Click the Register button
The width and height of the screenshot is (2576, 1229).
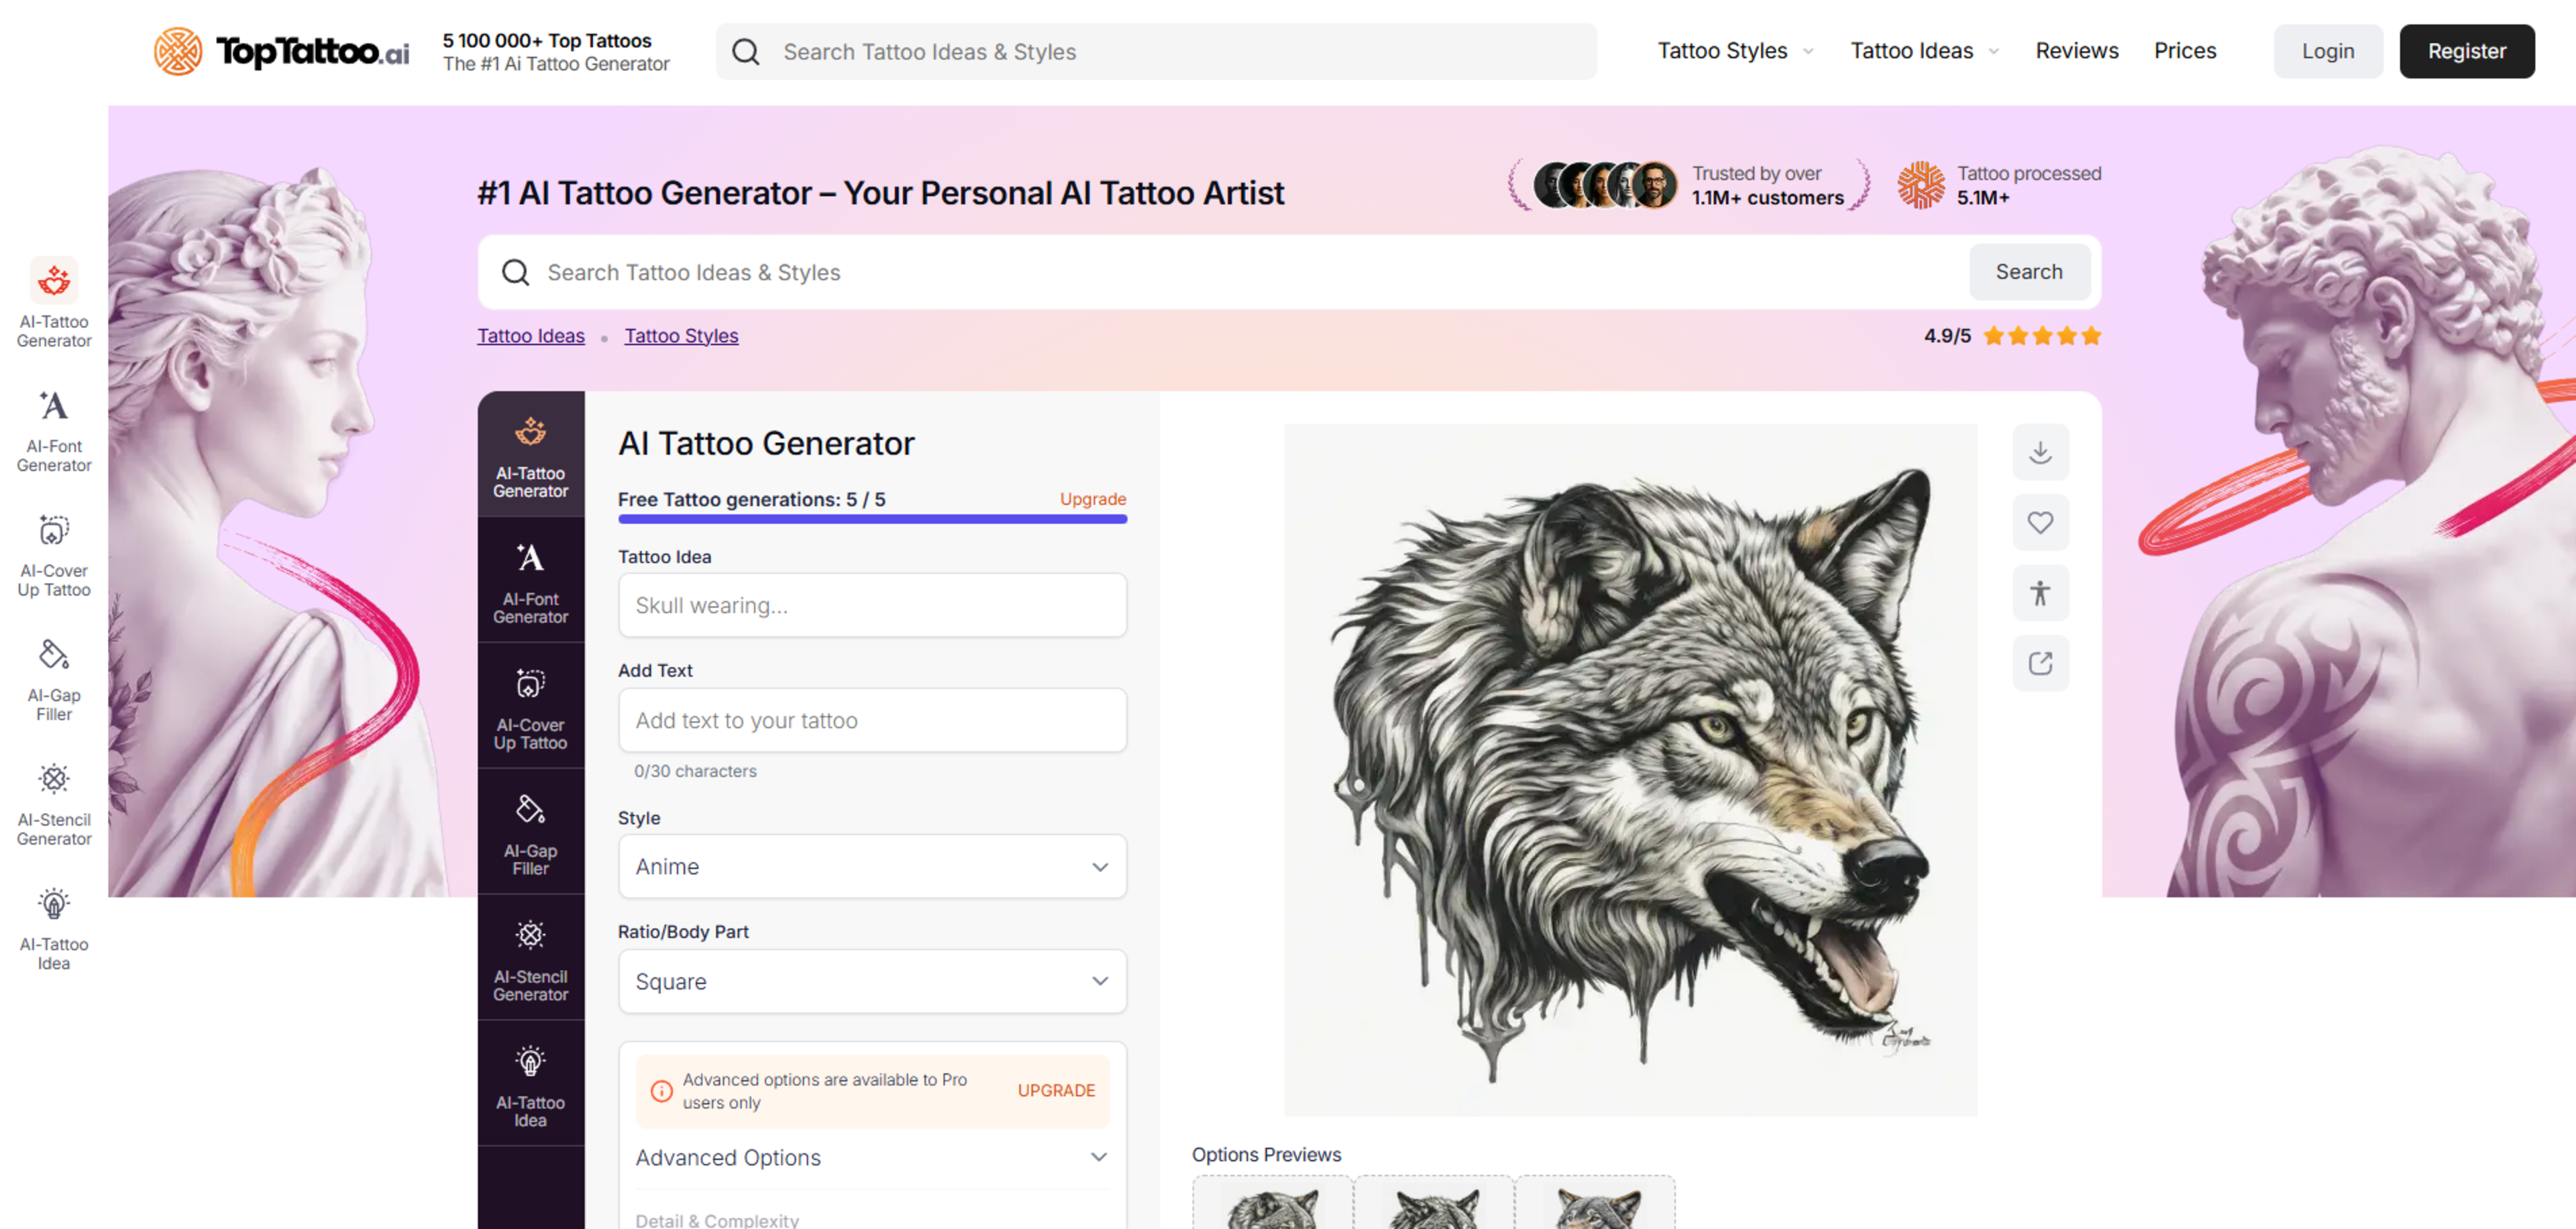2466,51
